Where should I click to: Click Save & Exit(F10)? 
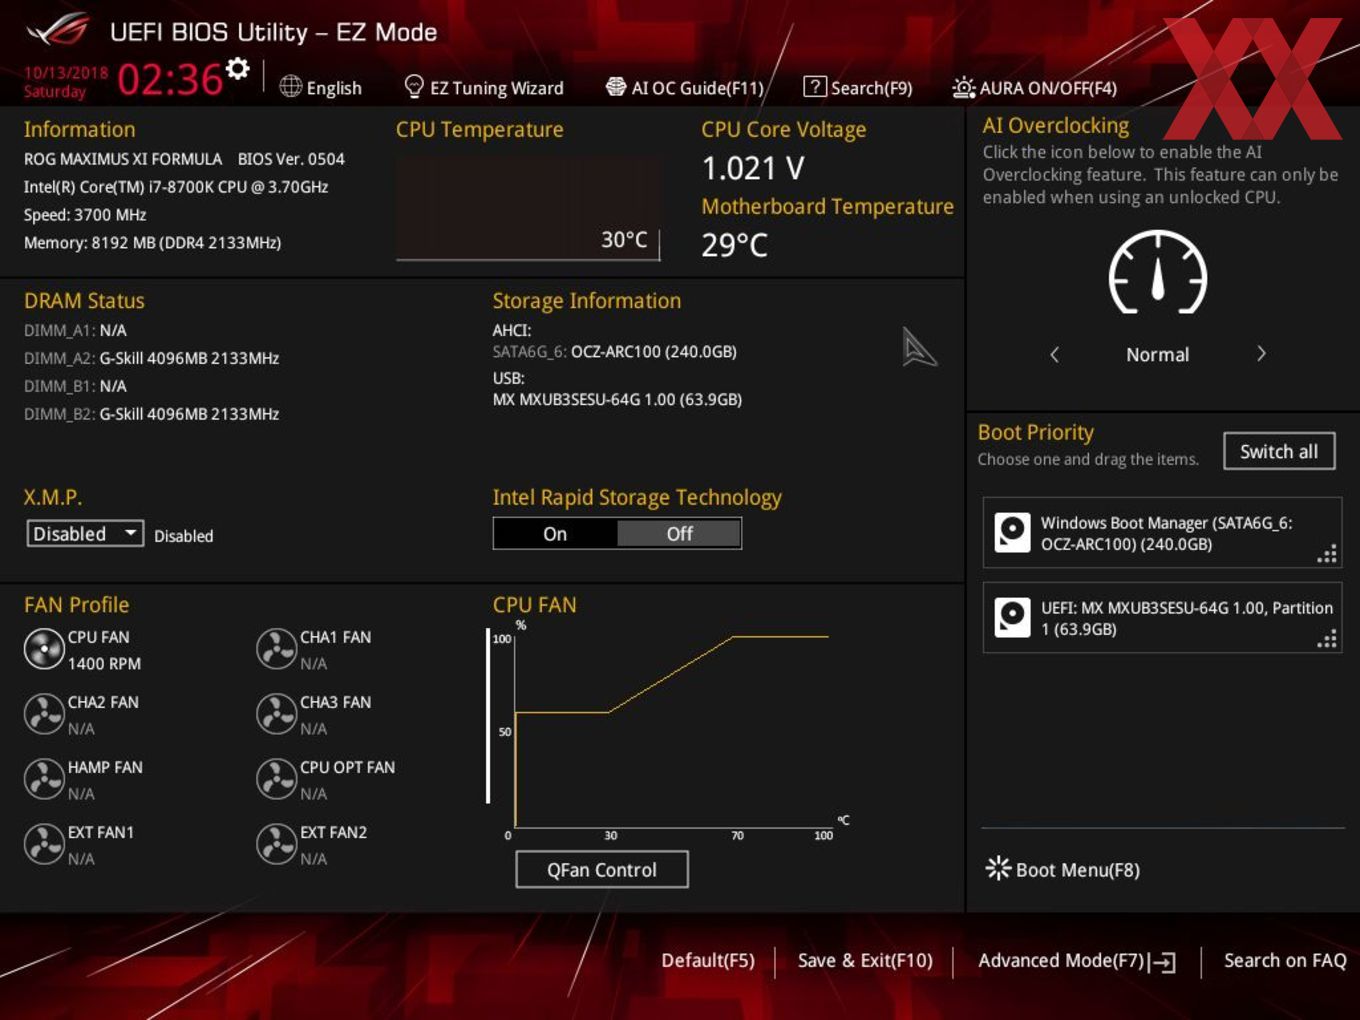[x=865, y=960]
